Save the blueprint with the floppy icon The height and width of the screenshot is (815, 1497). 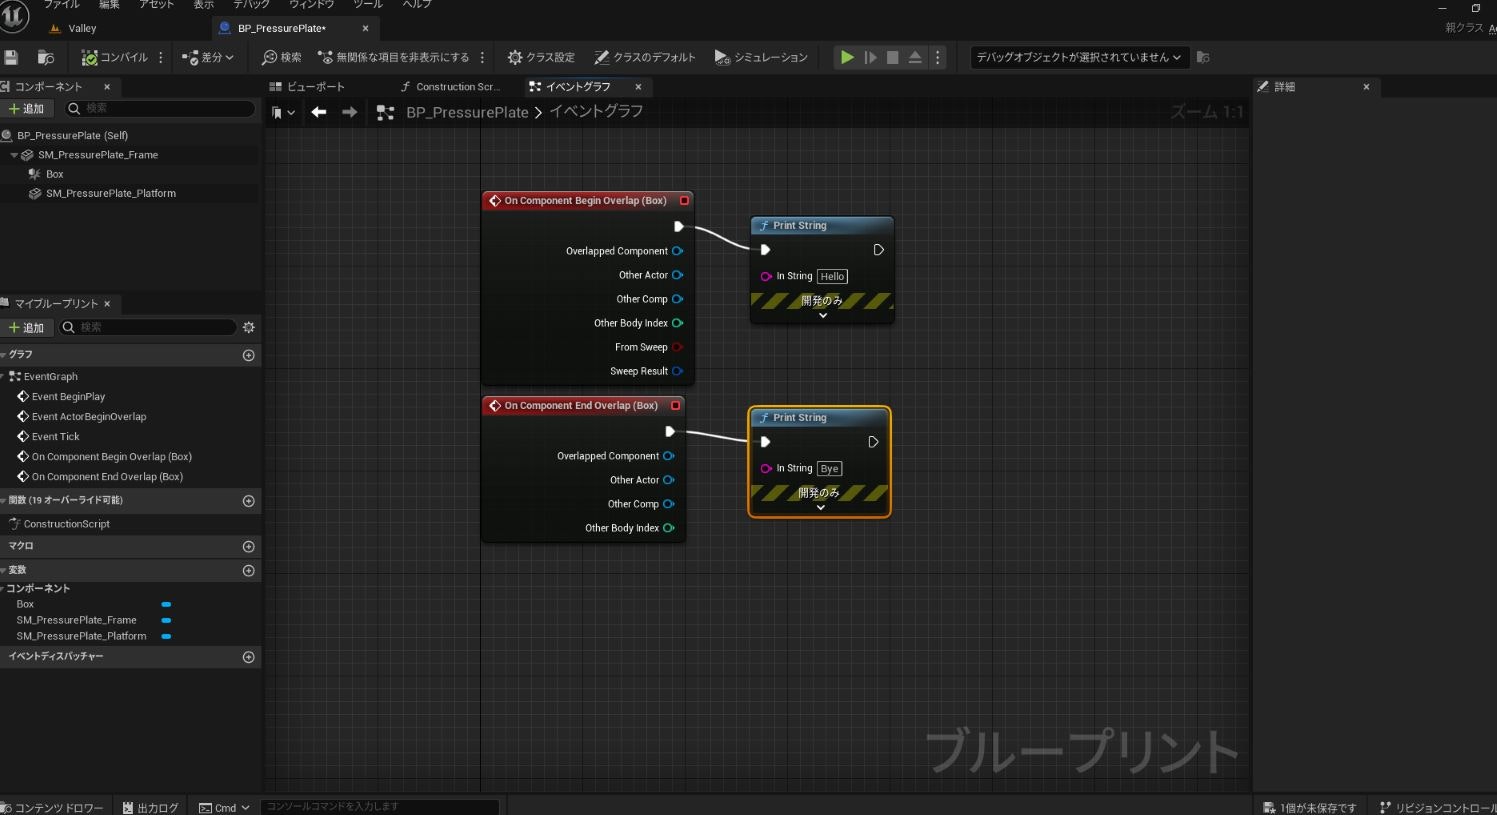[x=11, y=58]
